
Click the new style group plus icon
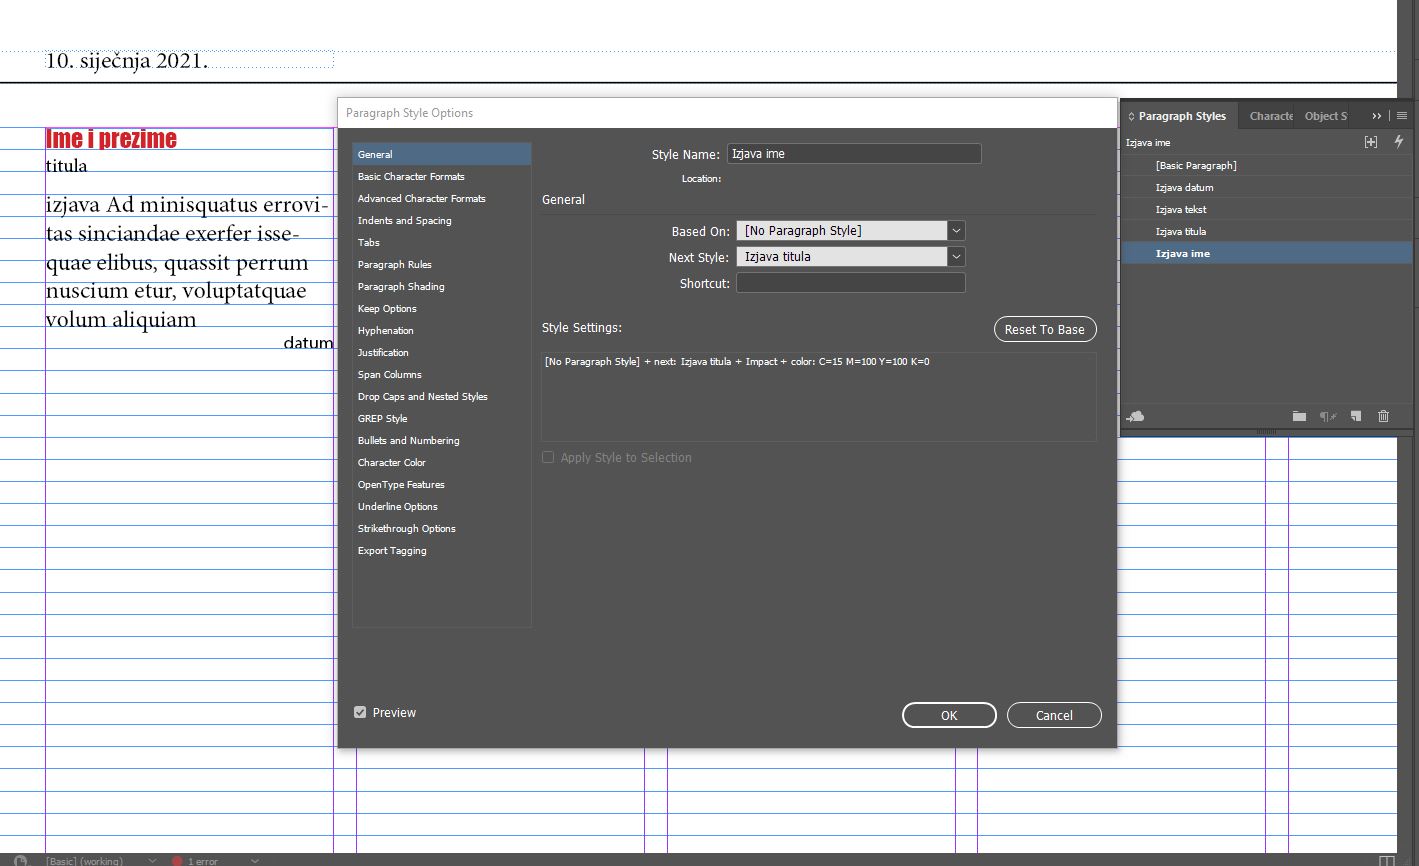pyautogui.click(x=1371, y=142)
